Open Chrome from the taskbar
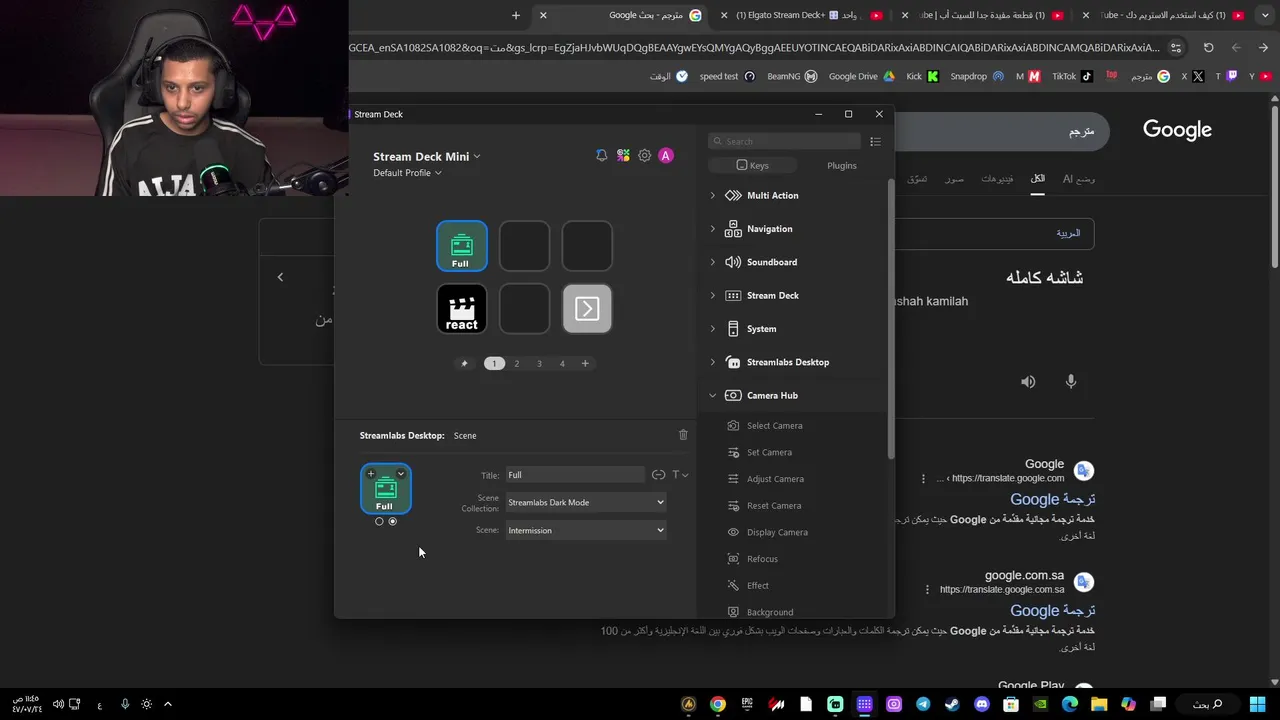 [x=718, y=705]
